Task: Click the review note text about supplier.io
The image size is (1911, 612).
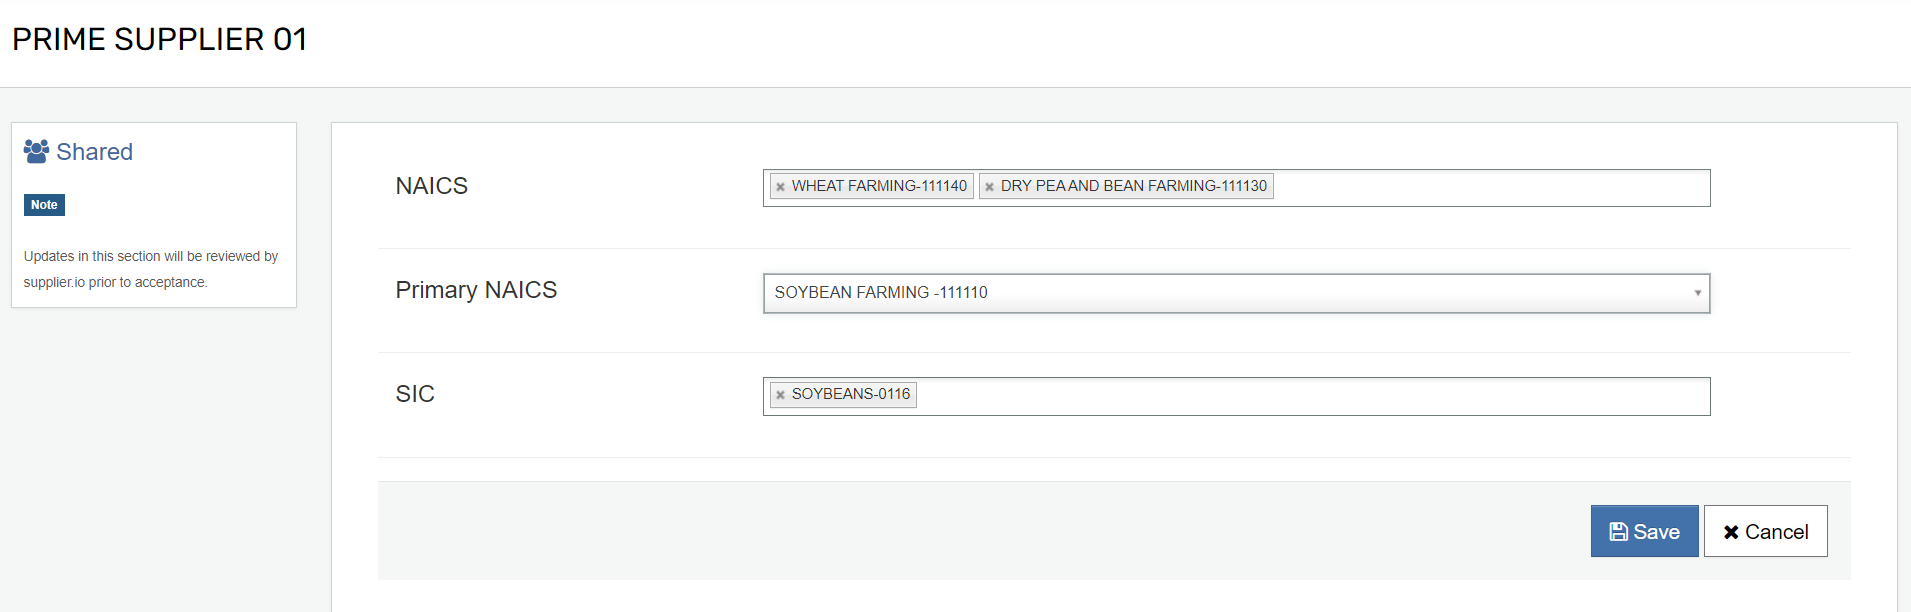Action: point(151,269)
